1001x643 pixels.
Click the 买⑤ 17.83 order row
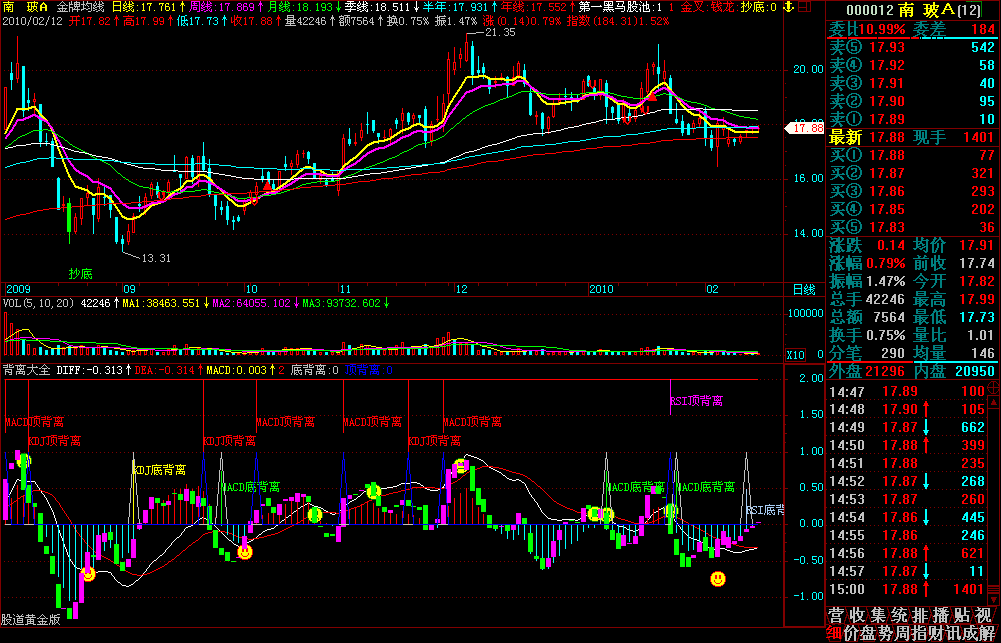(912, 227)
